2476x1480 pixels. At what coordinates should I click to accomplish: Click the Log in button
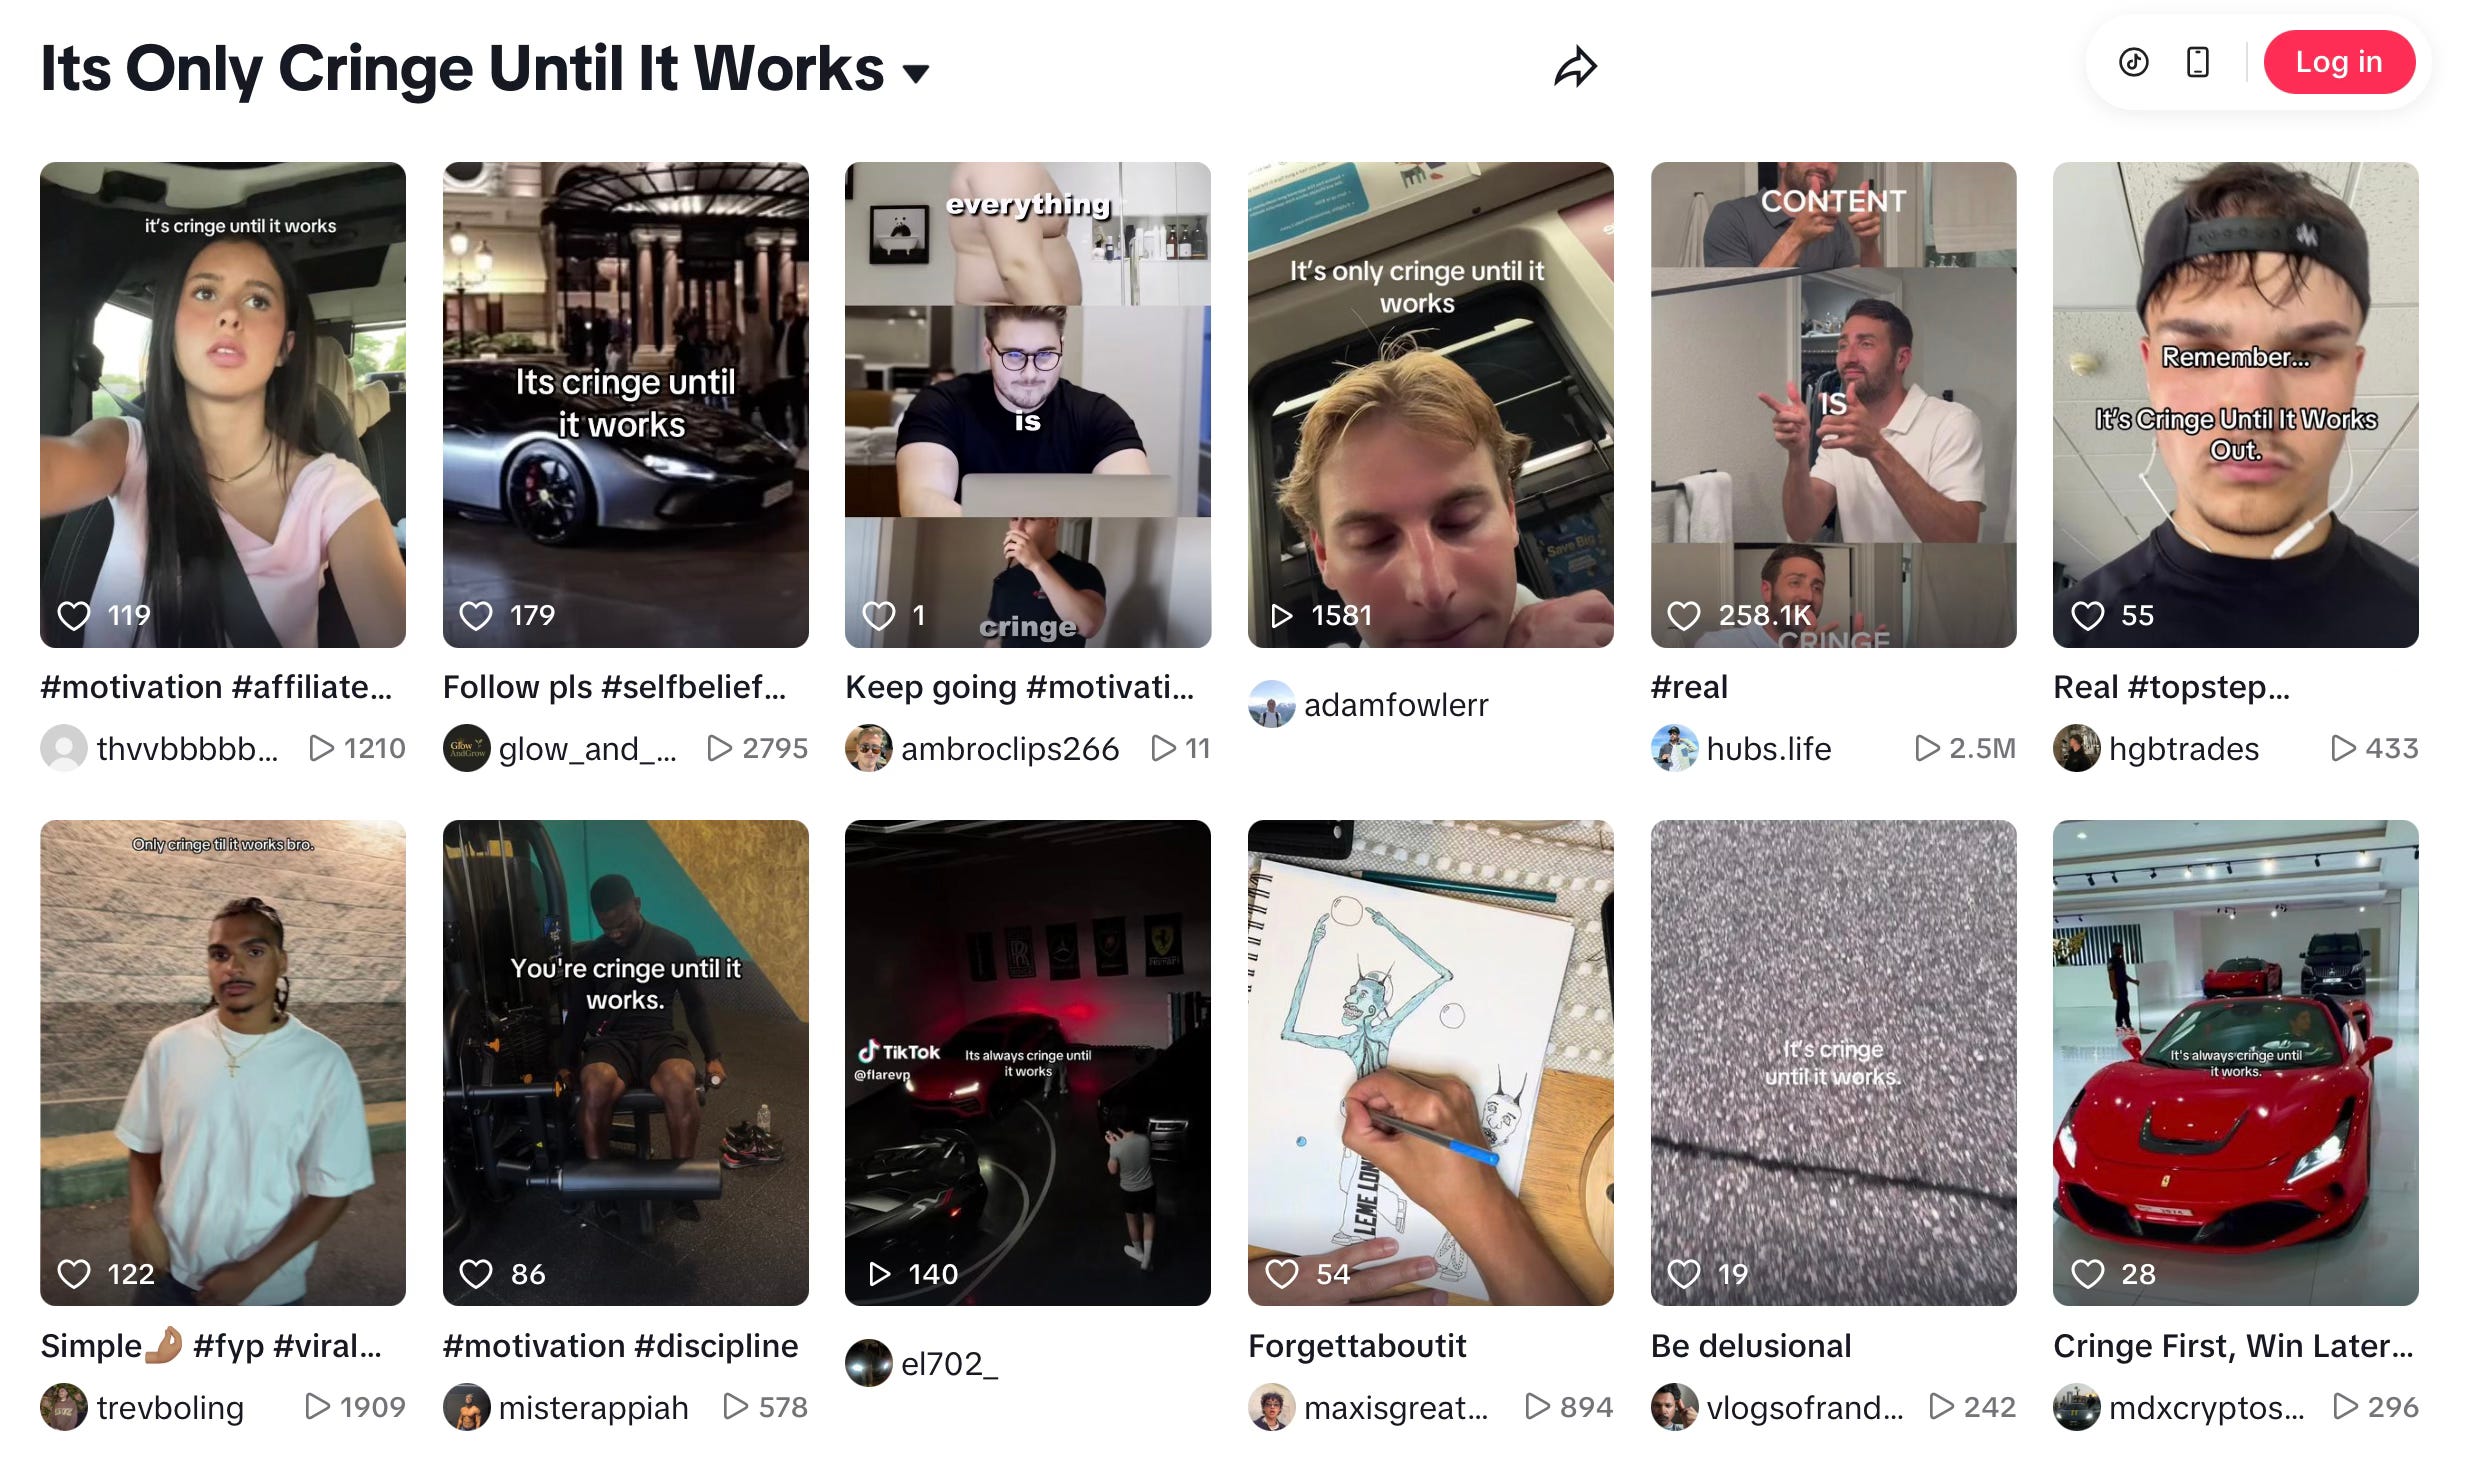pyautogui.click(x=2338, y=62)
